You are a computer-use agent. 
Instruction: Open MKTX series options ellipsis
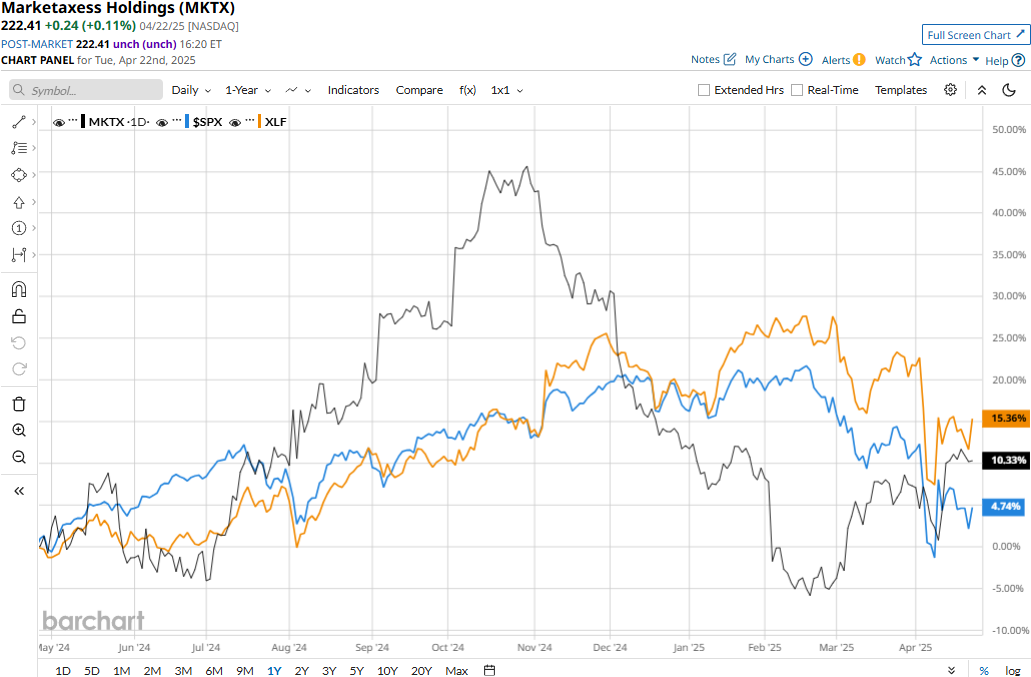pos(72,121)
